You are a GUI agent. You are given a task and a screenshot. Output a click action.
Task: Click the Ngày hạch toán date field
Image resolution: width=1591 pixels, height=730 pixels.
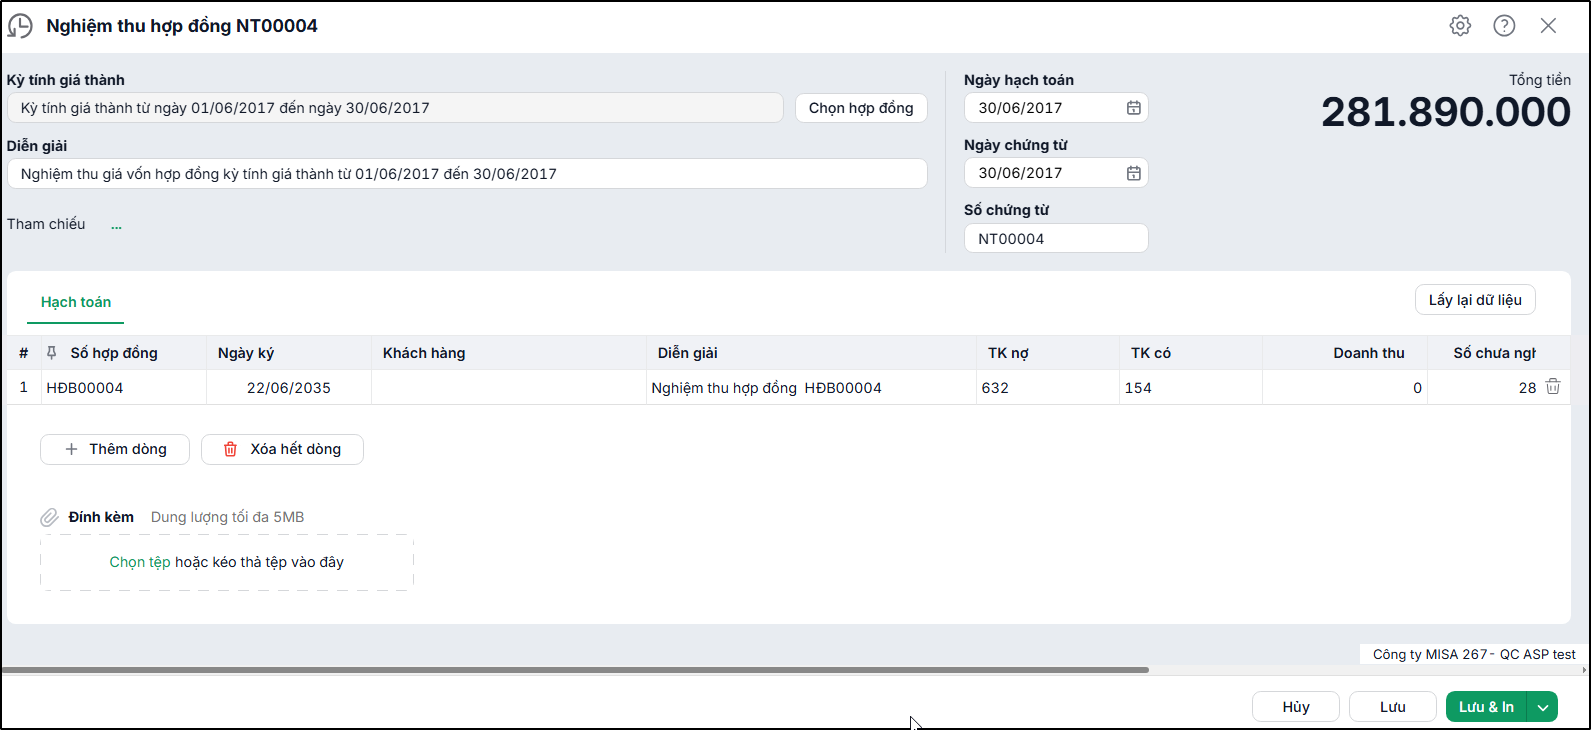1056,108
